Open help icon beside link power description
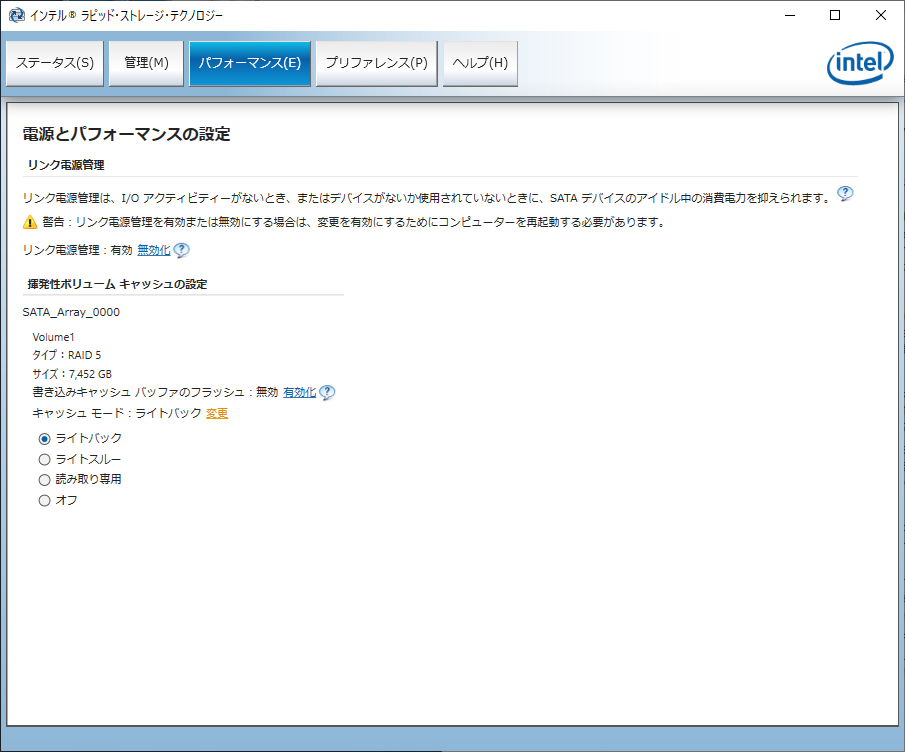 845,194
